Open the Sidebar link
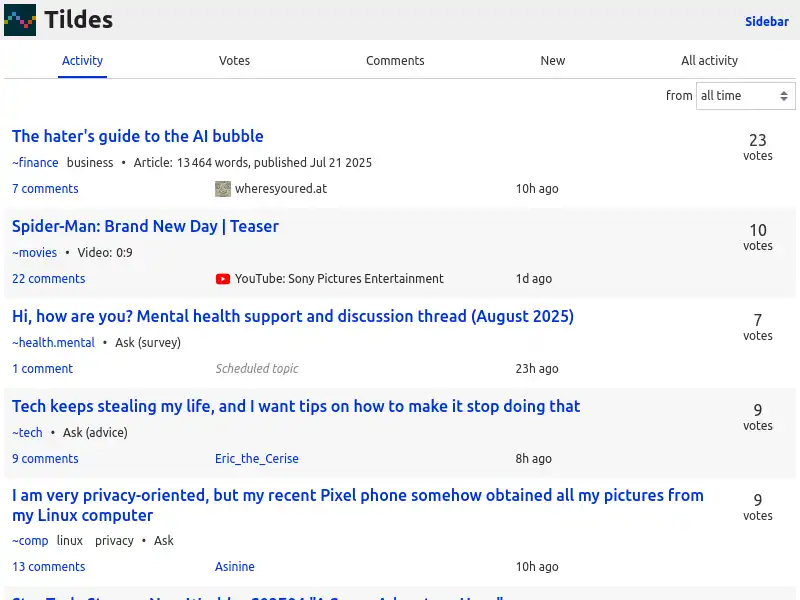The image size is (800, 600). 766,21
